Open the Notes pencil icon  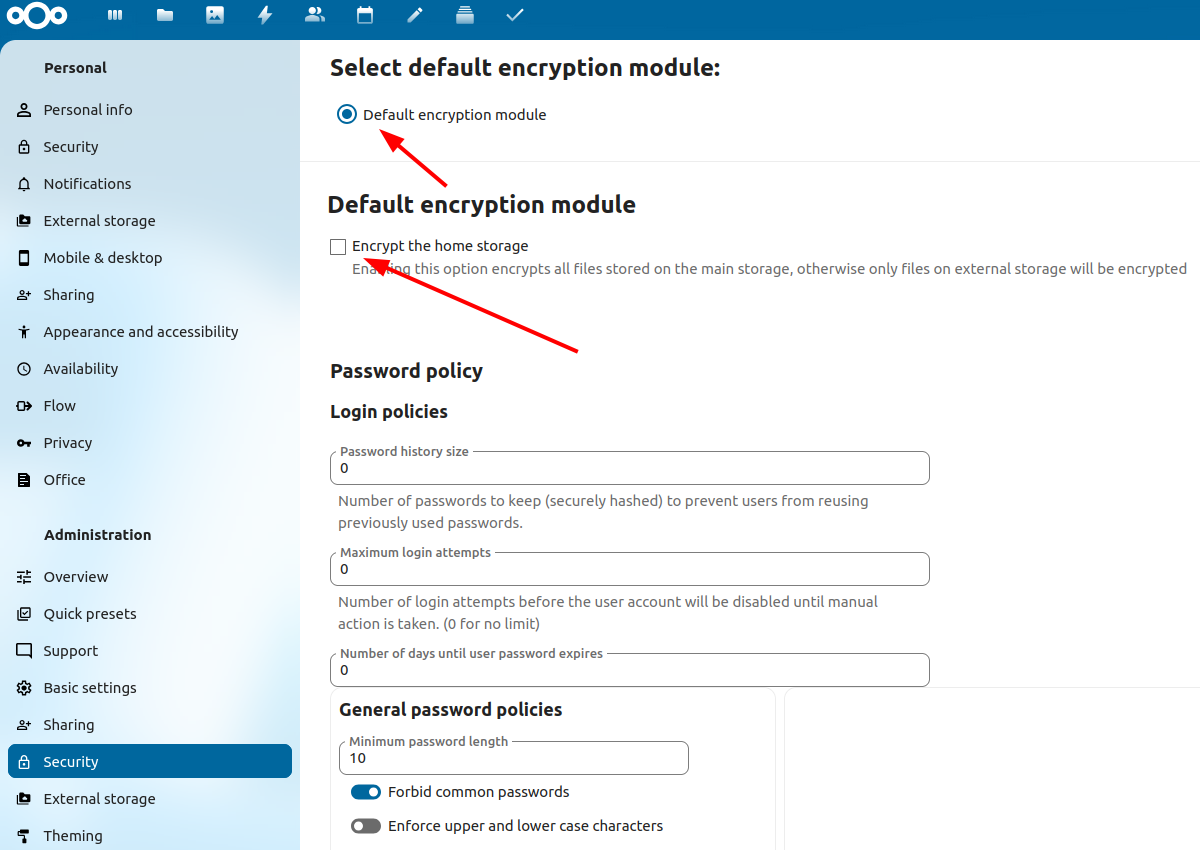(x=415, y=15)
